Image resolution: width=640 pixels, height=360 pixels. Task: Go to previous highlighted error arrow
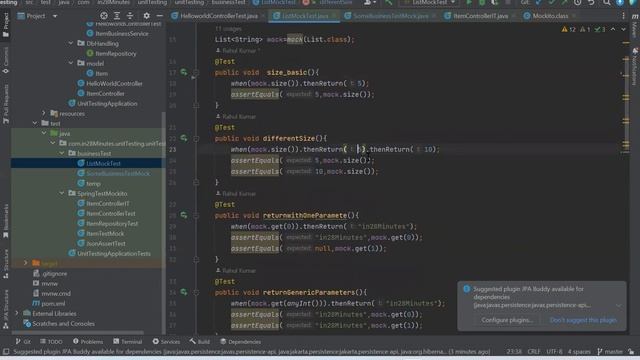click(x=613, y=29)
